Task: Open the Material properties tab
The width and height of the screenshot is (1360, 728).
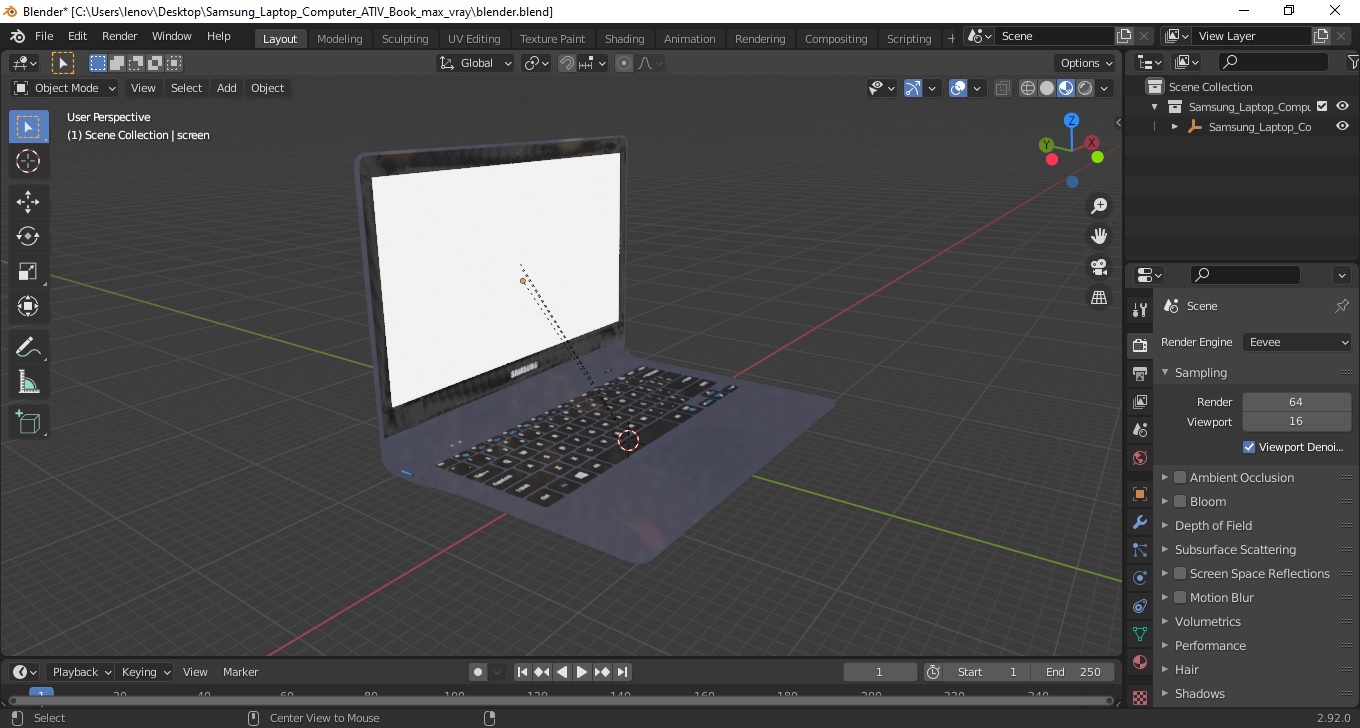Action: click(x=1139, y=662)
